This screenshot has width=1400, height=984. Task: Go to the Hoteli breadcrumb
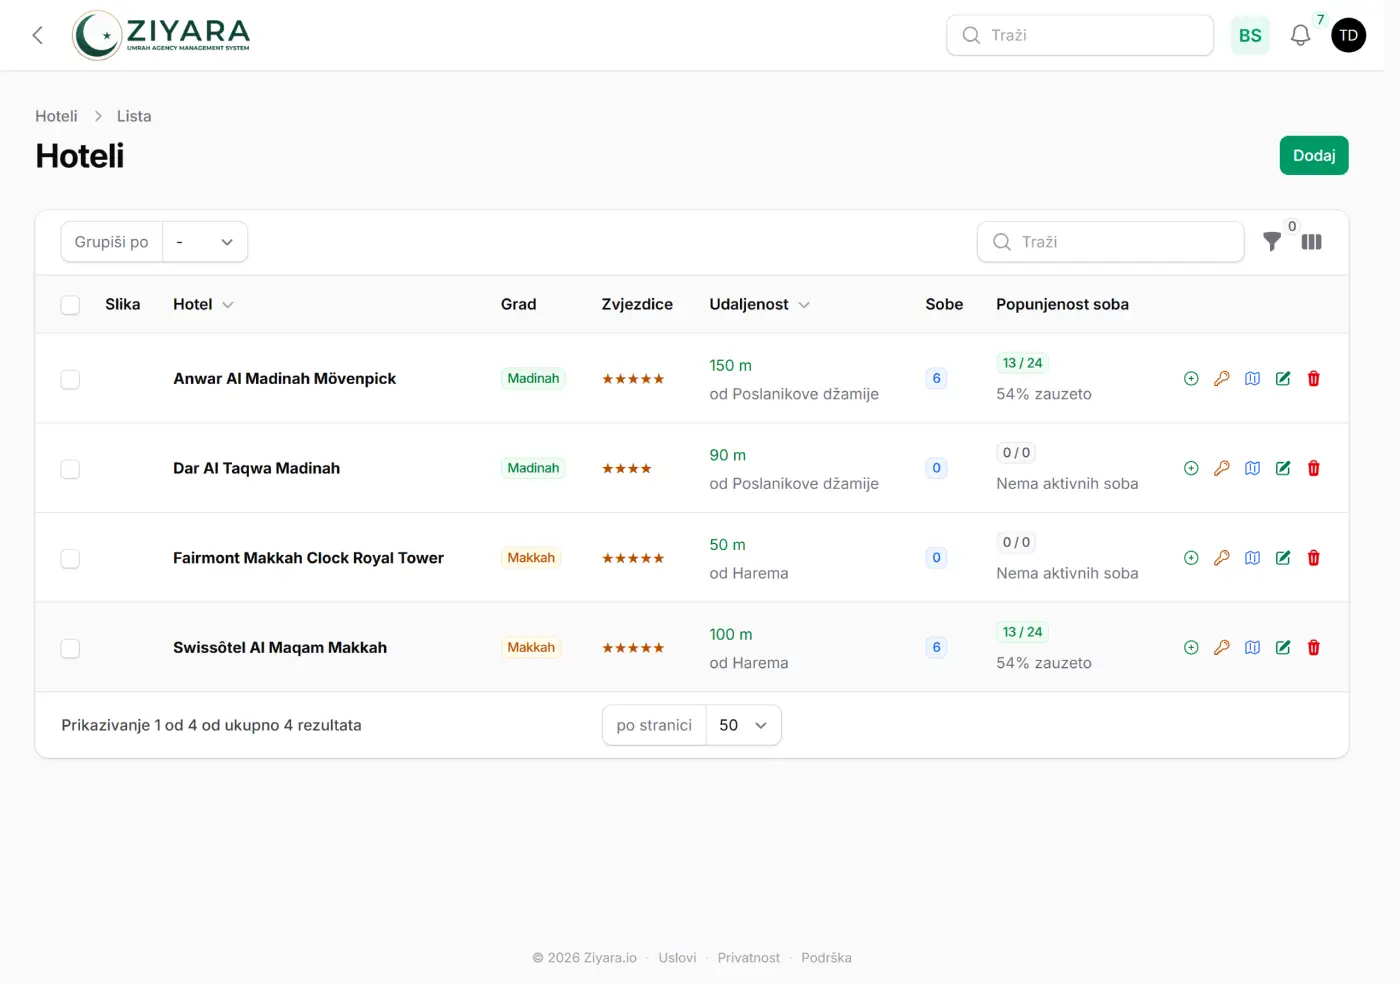(56, 116)
